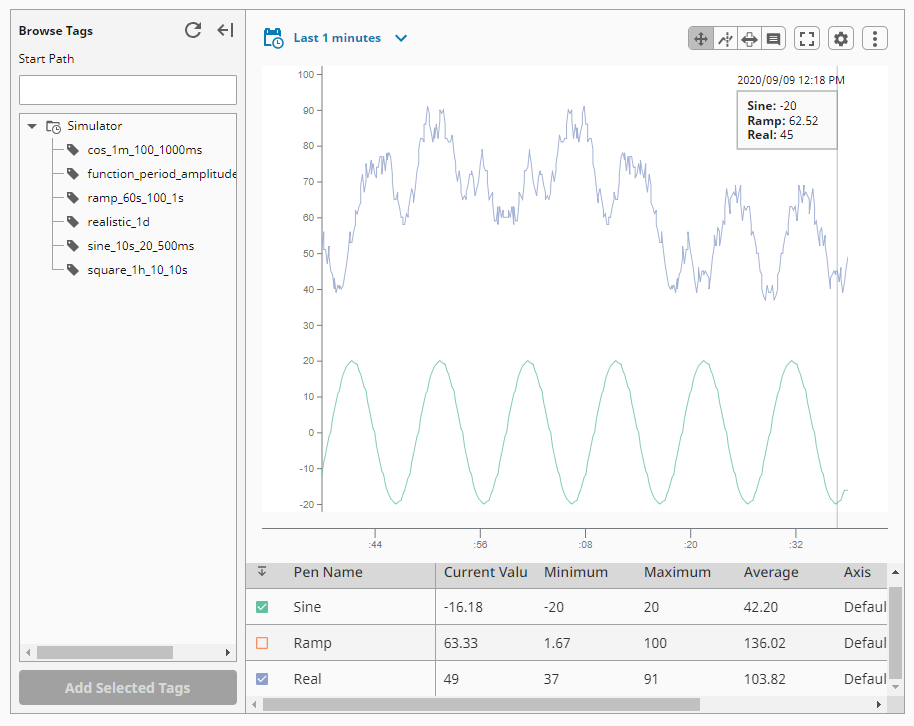Enable the Ramp pen checkbox
914x726 pixels.
click(262, 643)
